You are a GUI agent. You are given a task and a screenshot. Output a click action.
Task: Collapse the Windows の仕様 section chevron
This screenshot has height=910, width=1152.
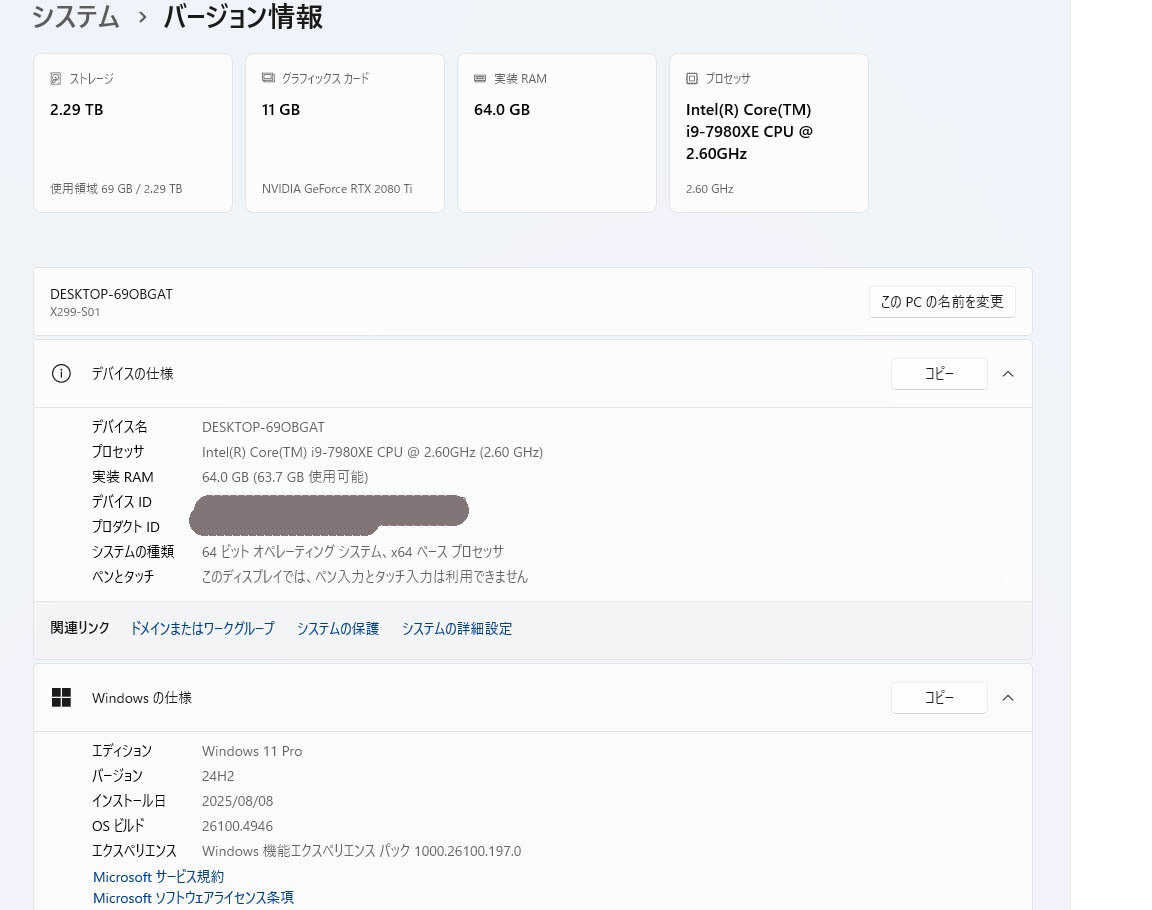coord(1008,697)
